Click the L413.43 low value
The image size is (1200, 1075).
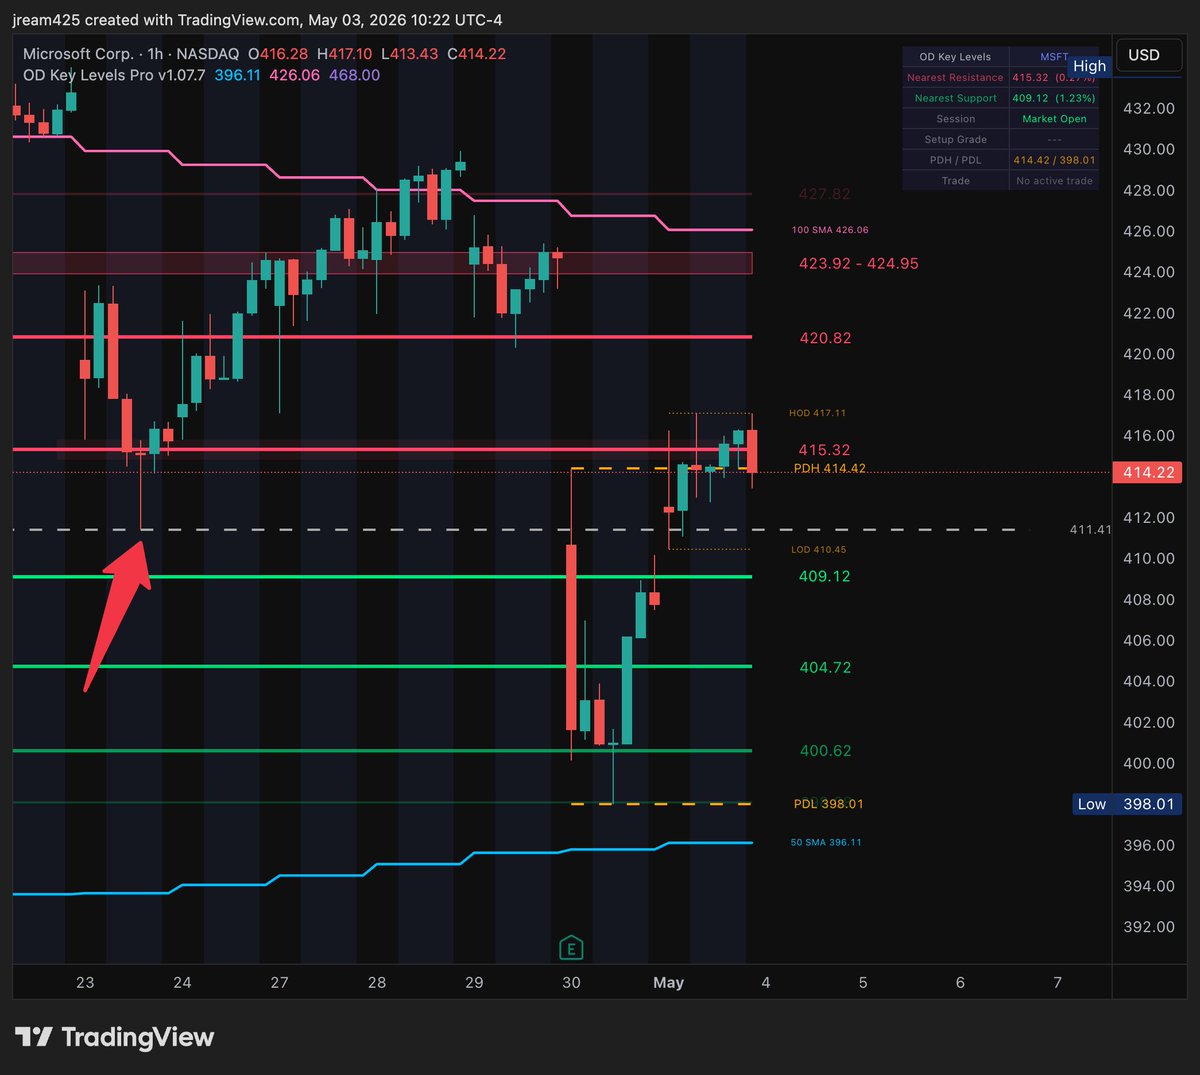pyautogui.click(x=410, y=54)
